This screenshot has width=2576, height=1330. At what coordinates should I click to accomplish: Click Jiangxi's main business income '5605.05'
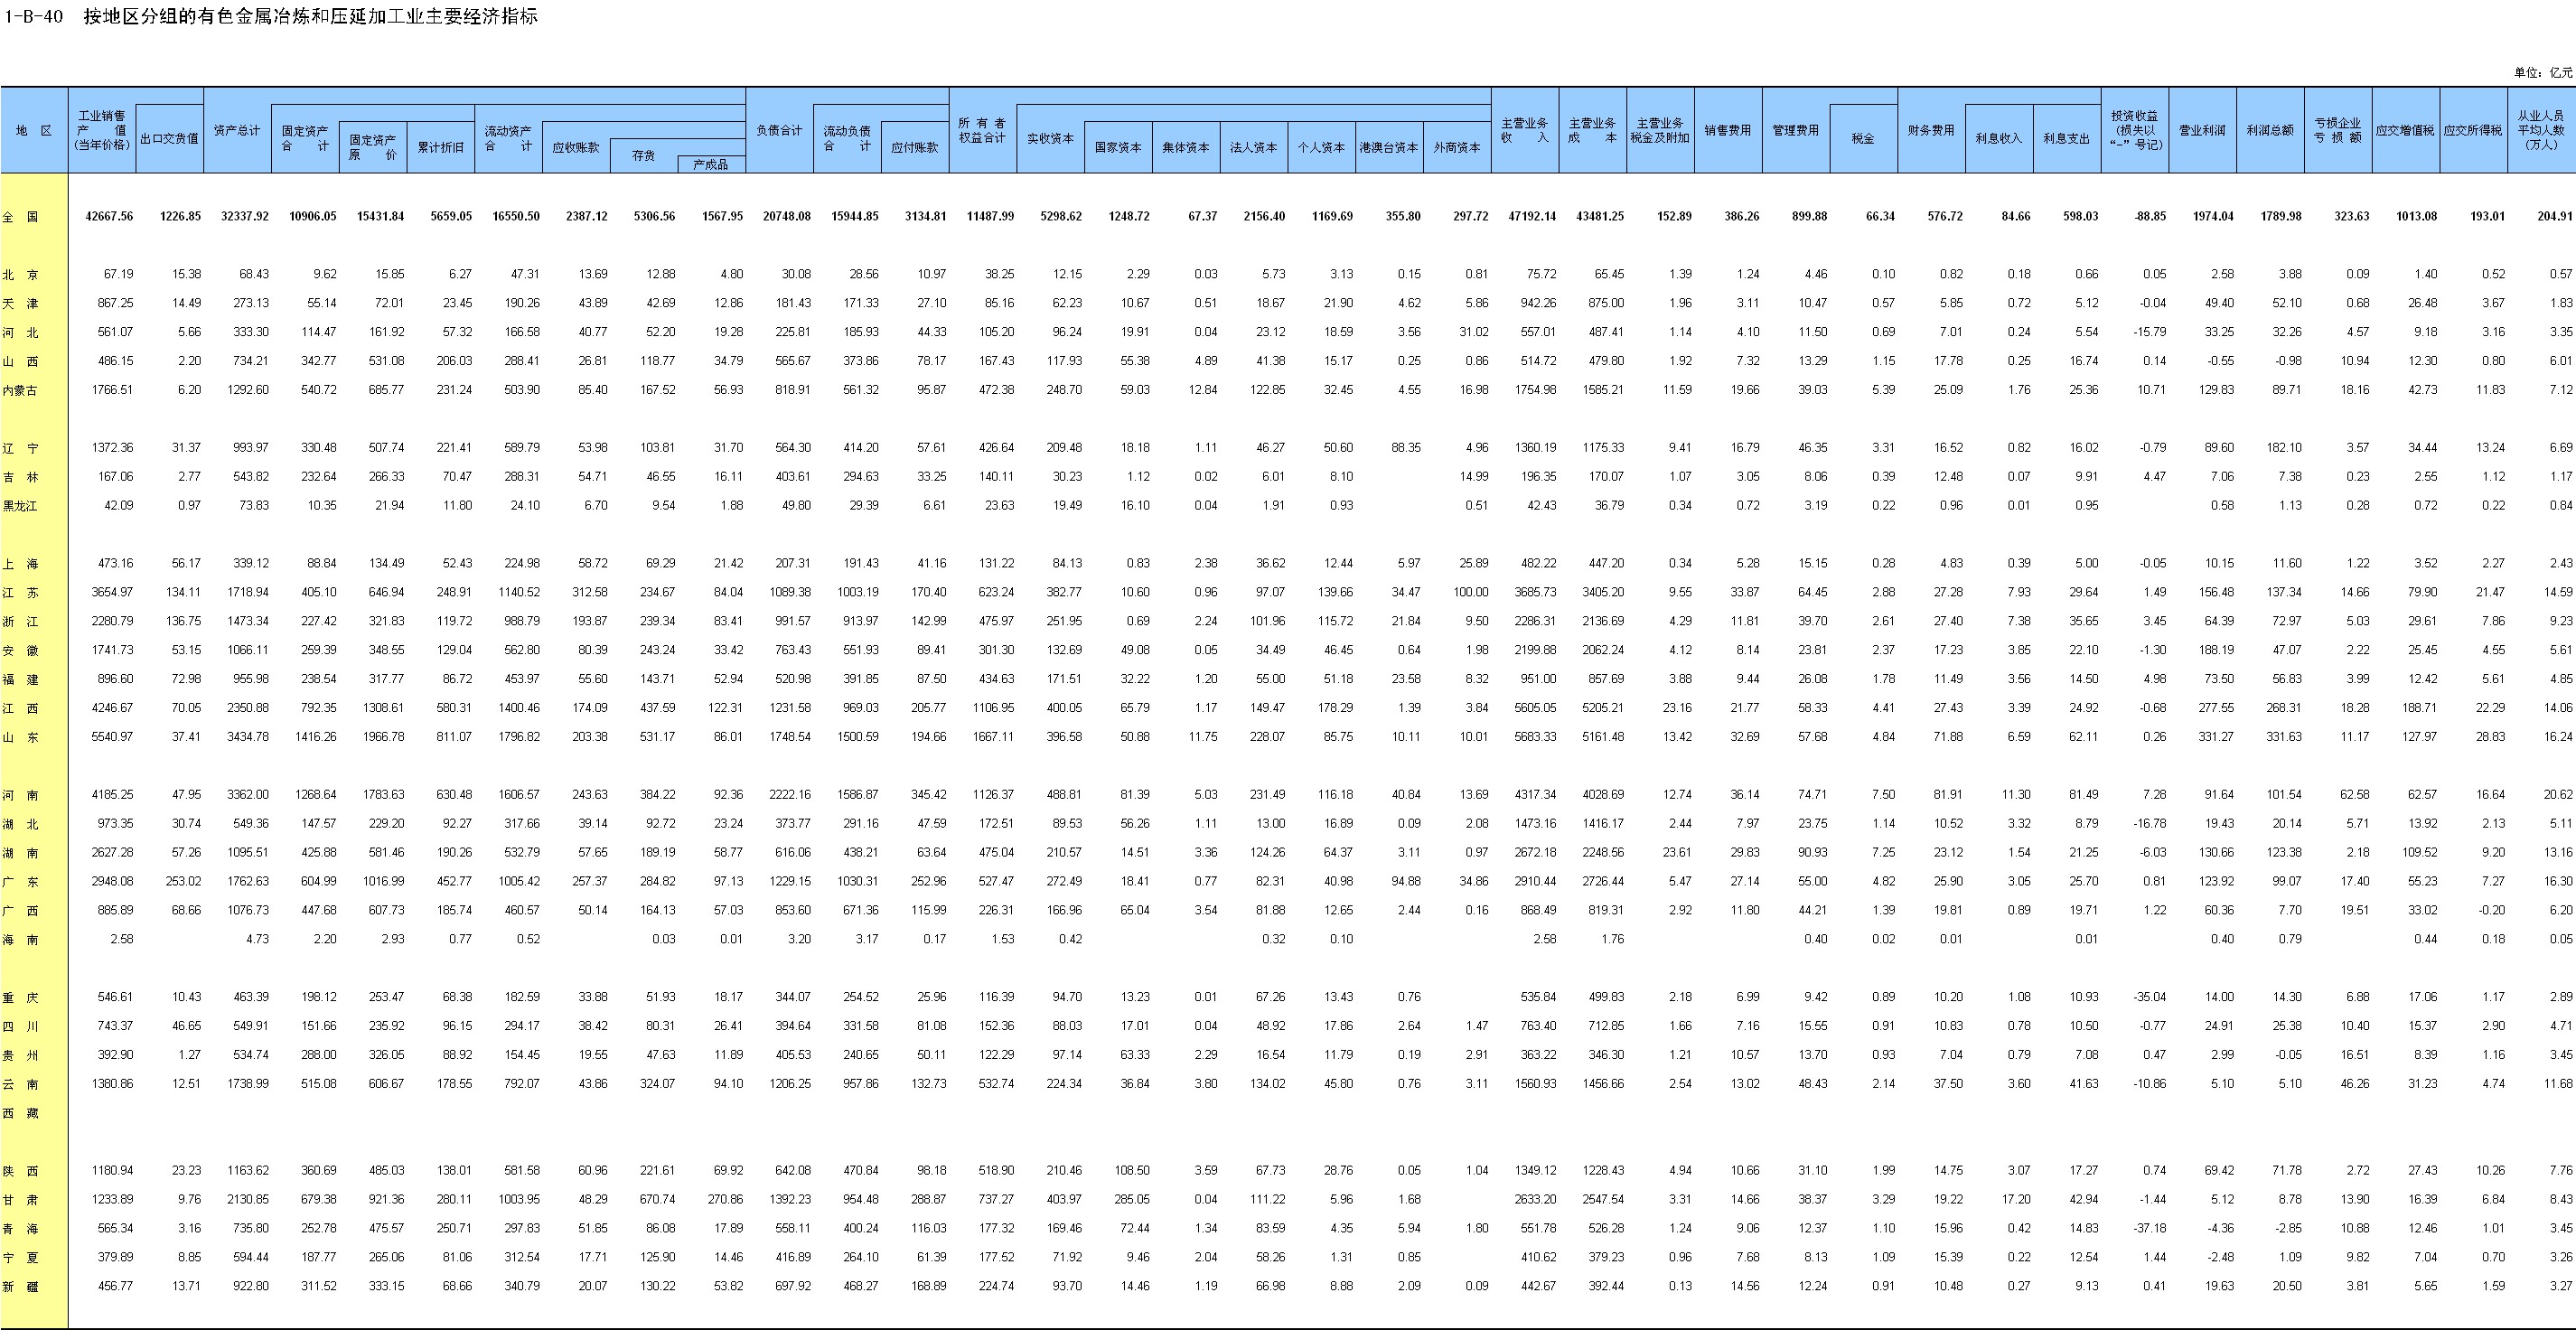click(1535, 708)
